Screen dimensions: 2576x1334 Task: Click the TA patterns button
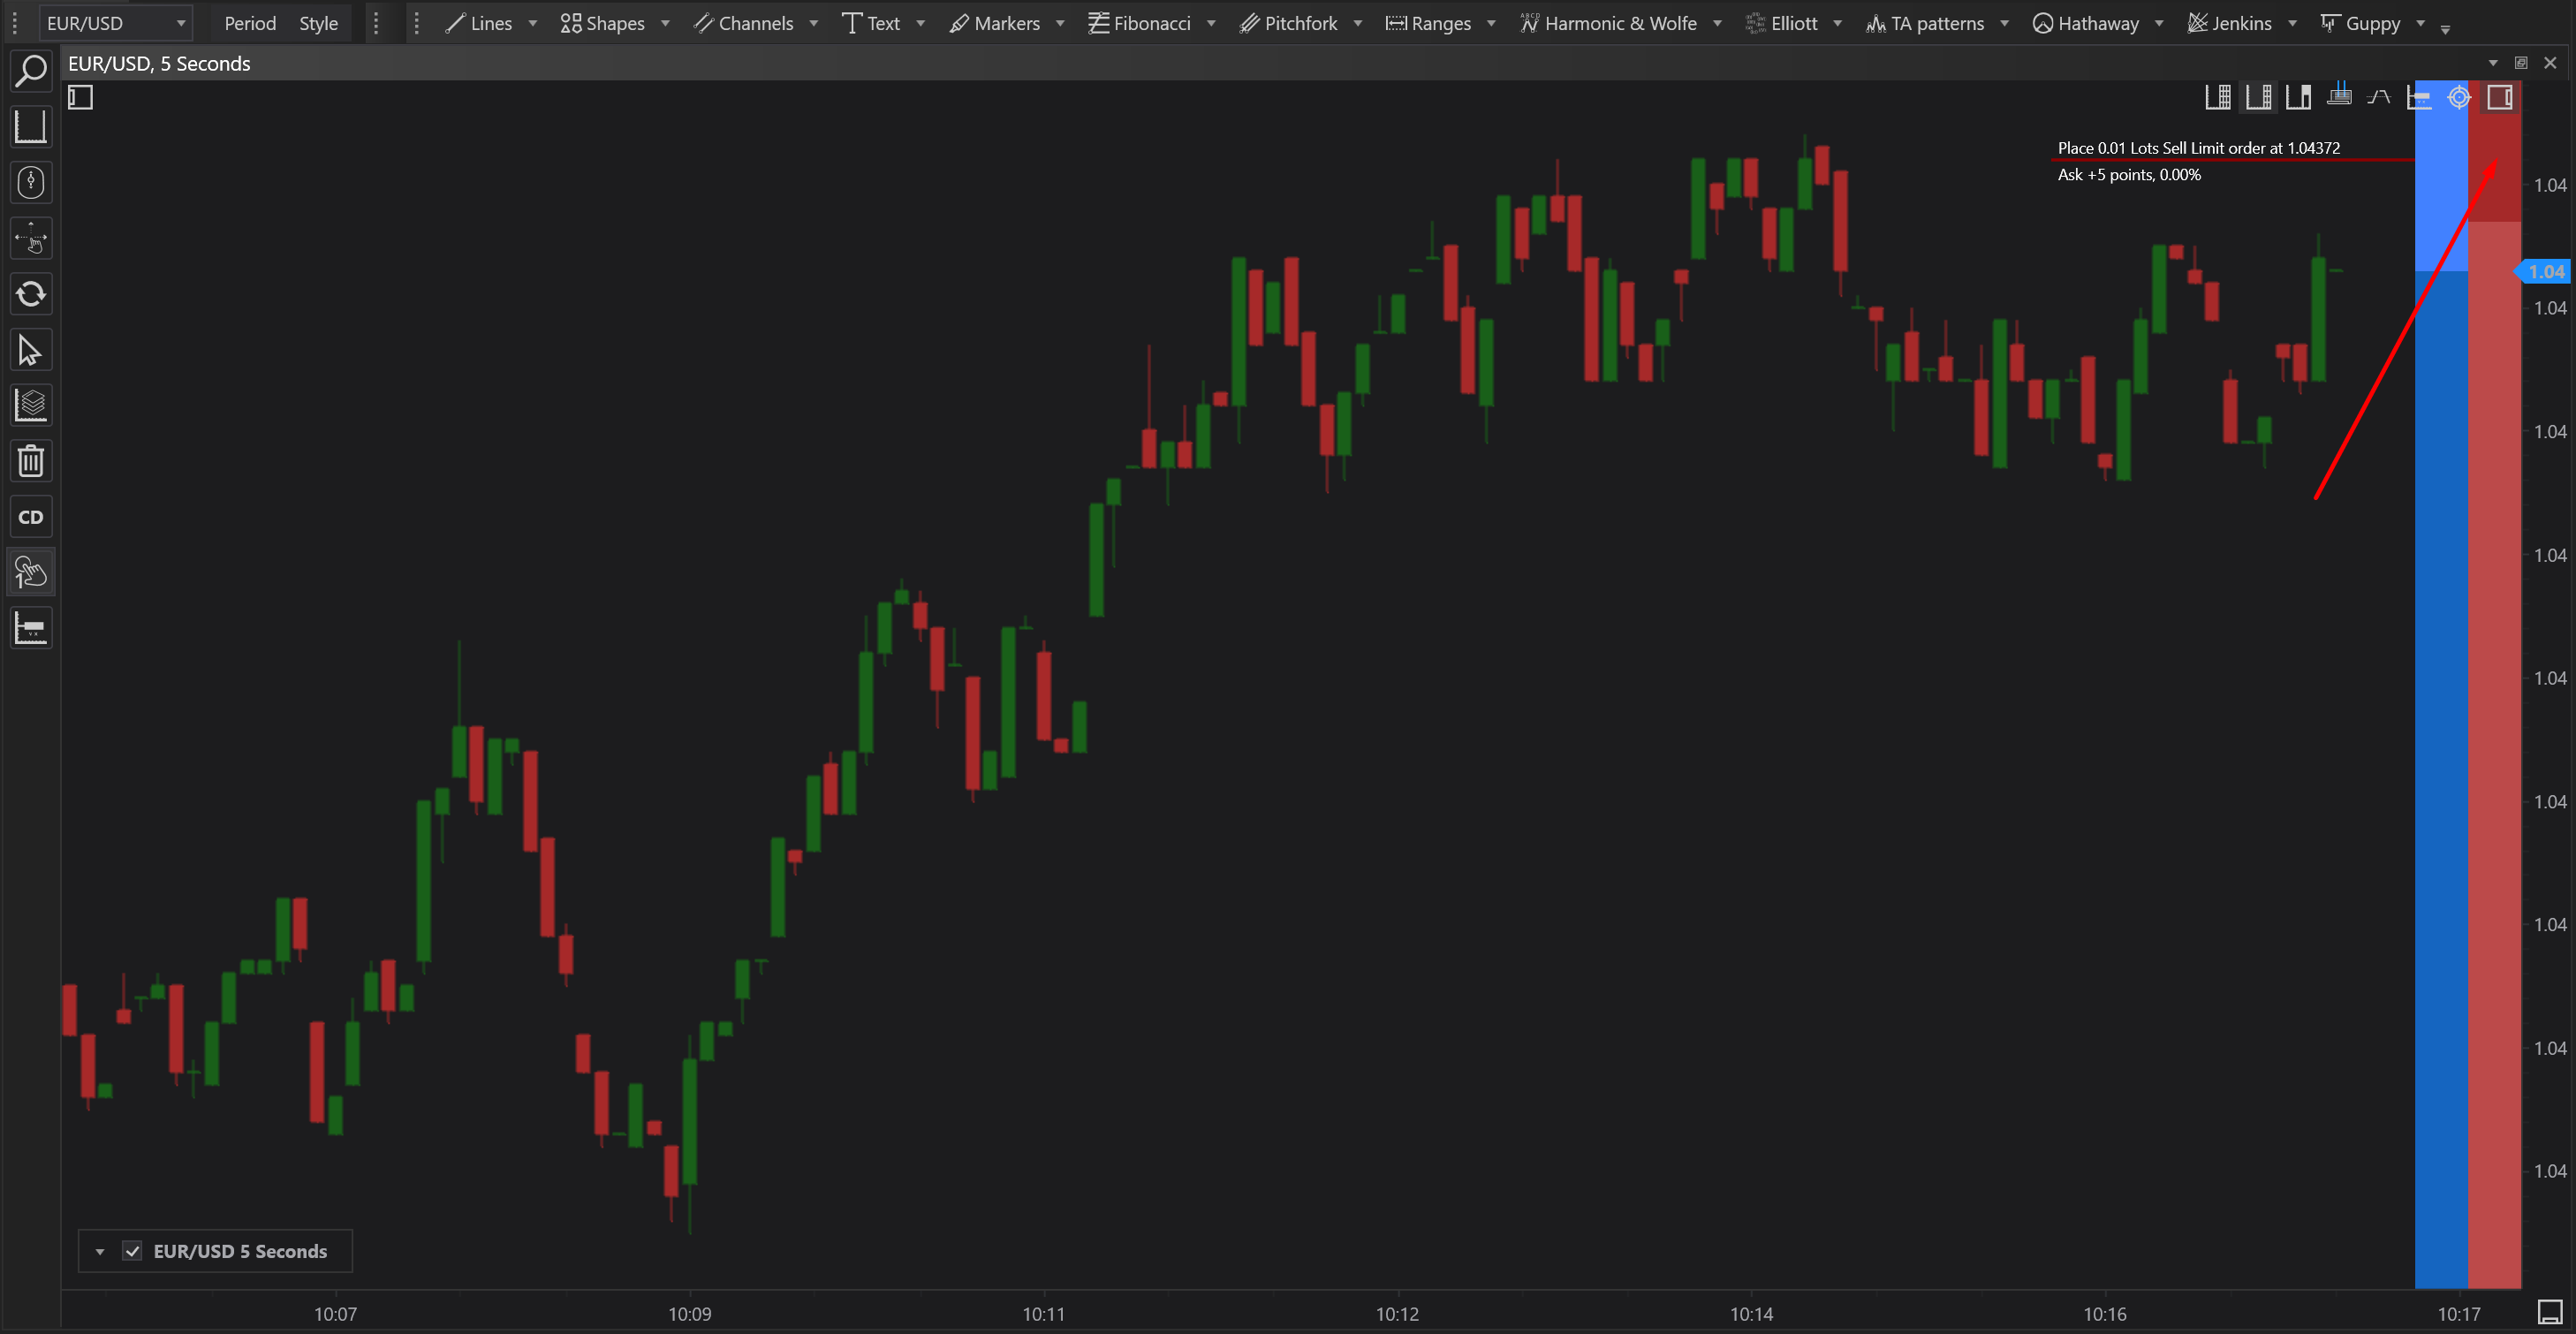tap(1925, 23)
